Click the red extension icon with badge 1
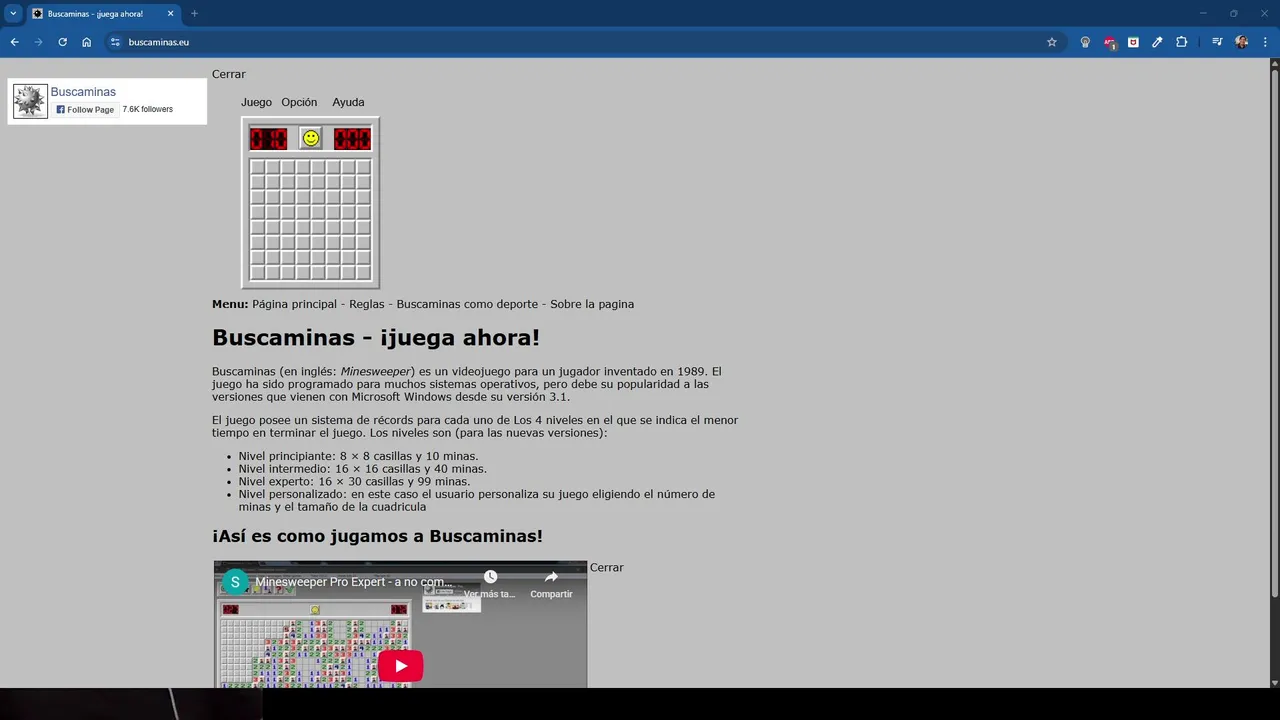 coord(1109,42)
